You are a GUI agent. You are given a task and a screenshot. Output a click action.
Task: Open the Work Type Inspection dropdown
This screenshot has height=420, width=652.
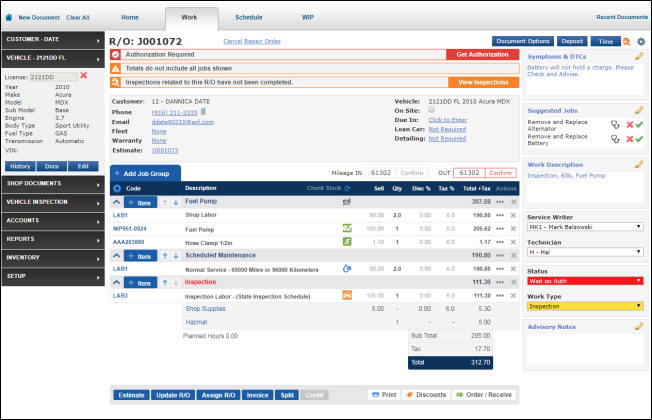pos(585,306)
